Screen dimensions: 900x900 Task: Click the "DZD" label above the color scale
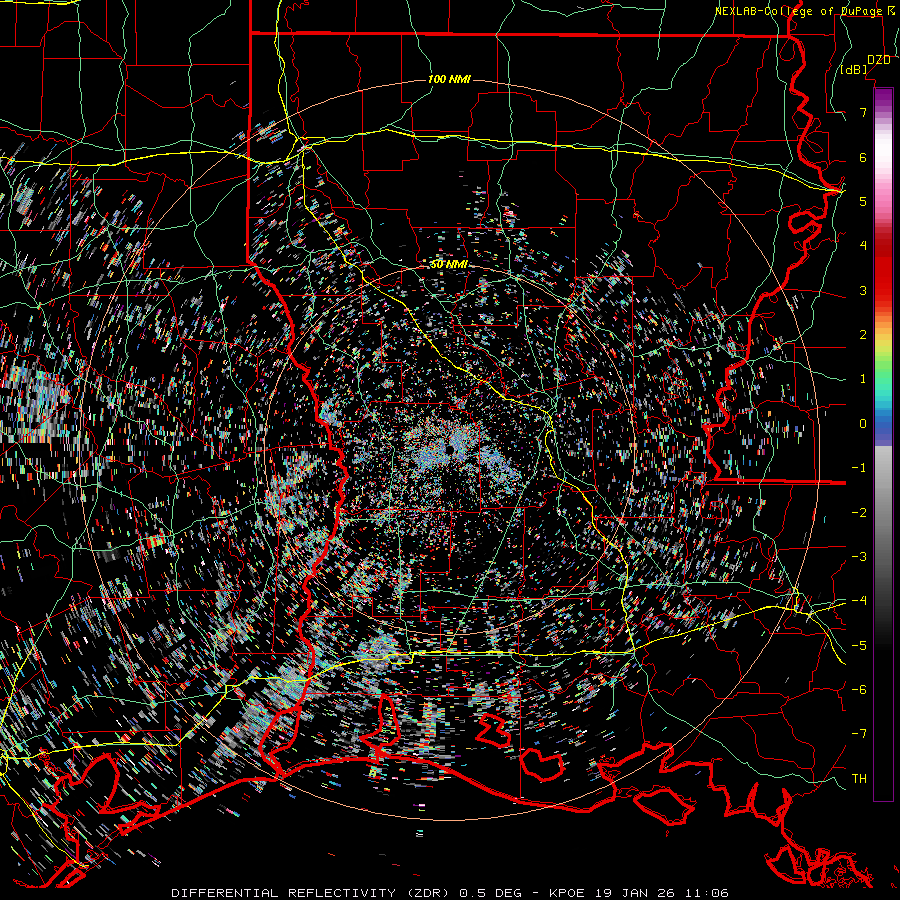(x=879, y=60)
